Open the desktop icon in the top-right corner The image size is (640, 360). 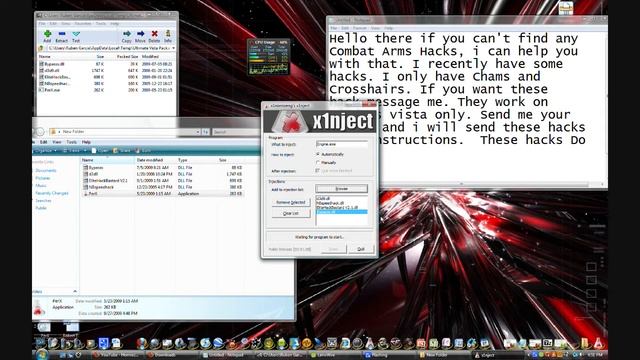point(566,8)
